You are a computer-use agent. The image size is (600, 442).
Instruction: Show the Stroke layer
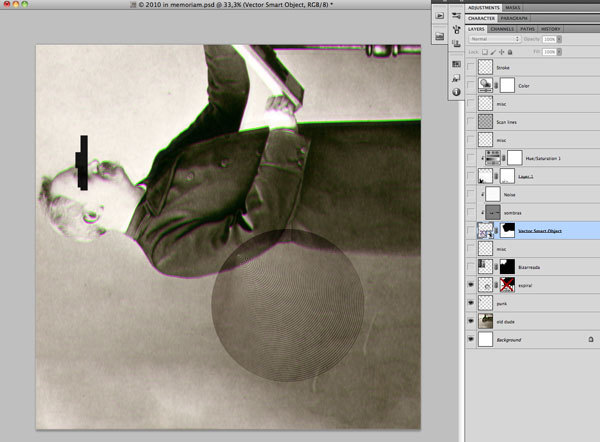pyautogui.click(x=471, y=67)
